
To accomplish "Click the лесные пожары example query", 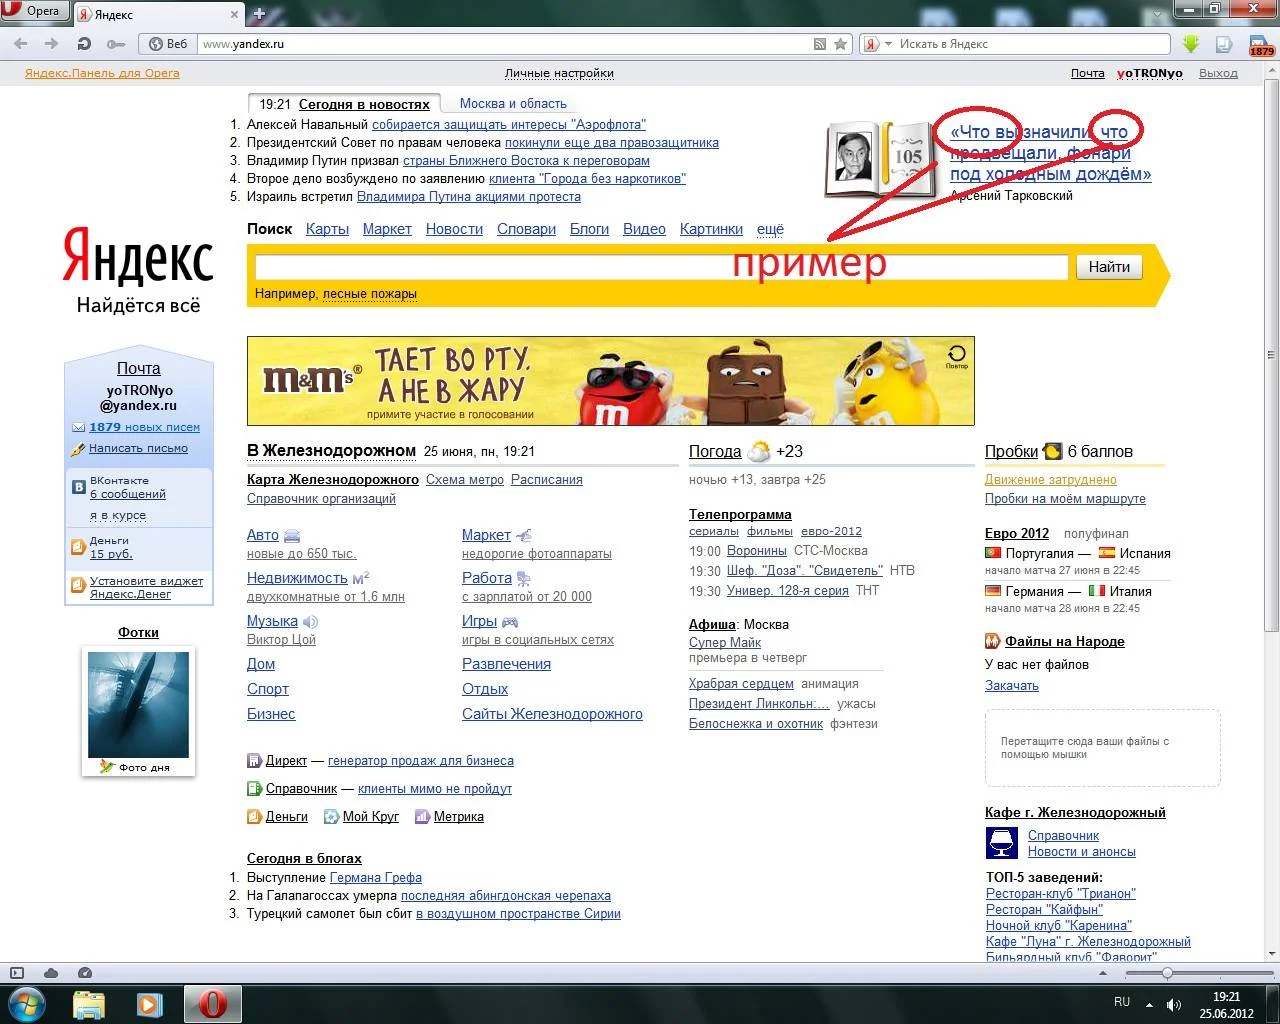I will click(x=370, y=294).
